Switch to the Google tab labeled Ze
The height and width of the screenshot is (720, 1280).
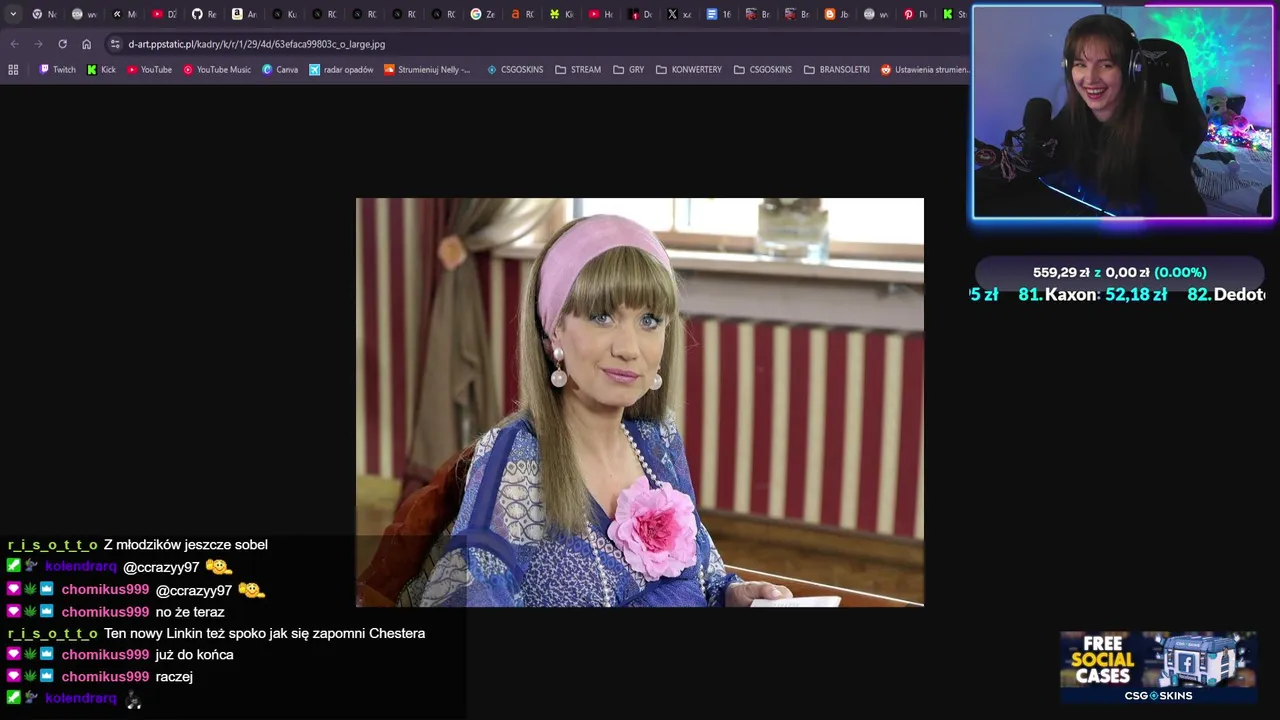483,14
